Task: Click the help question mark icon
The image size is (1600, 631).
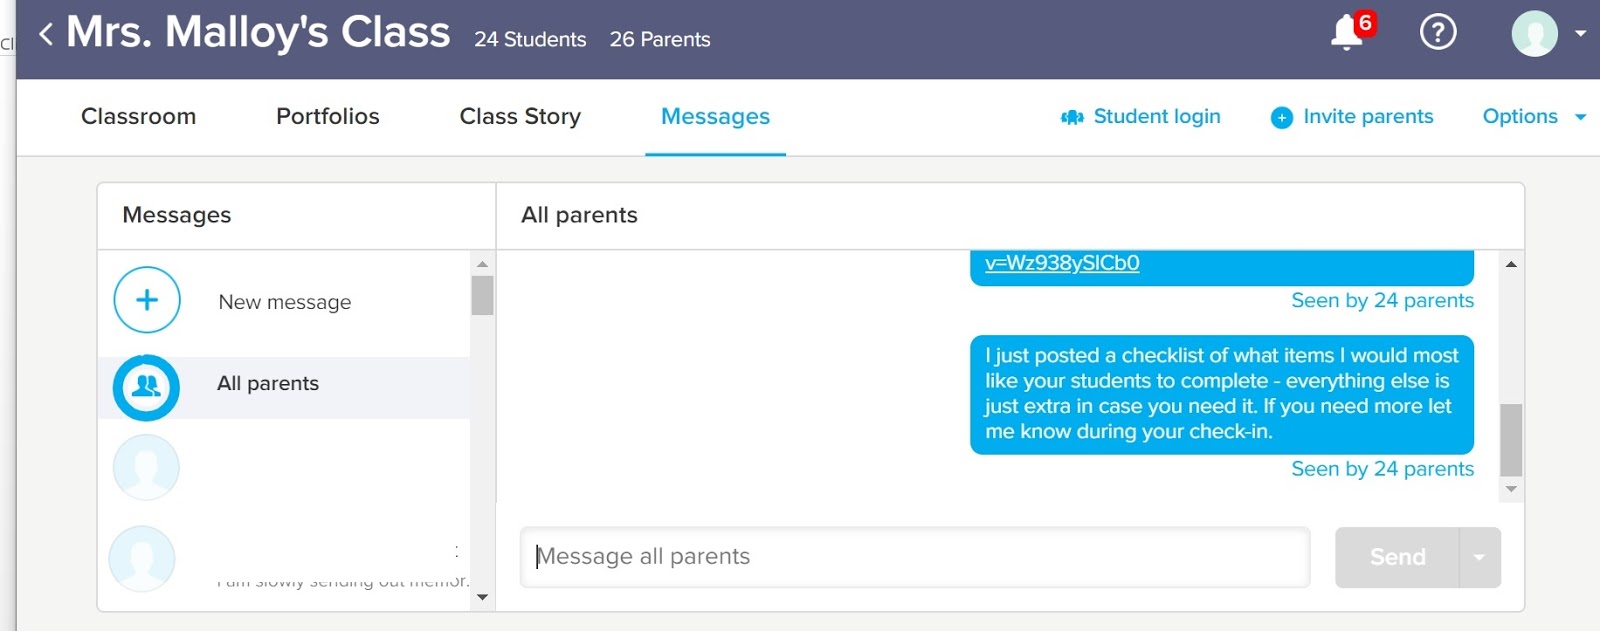Action: pos(1439,32)
